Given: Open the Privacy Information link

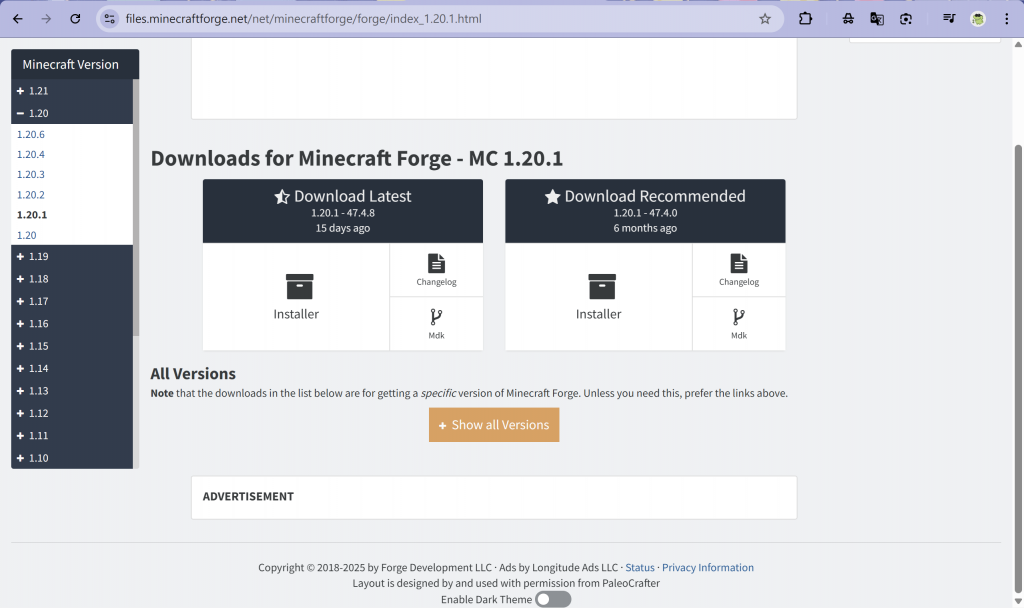Looking at the screenshot, I should coord(707,568).
